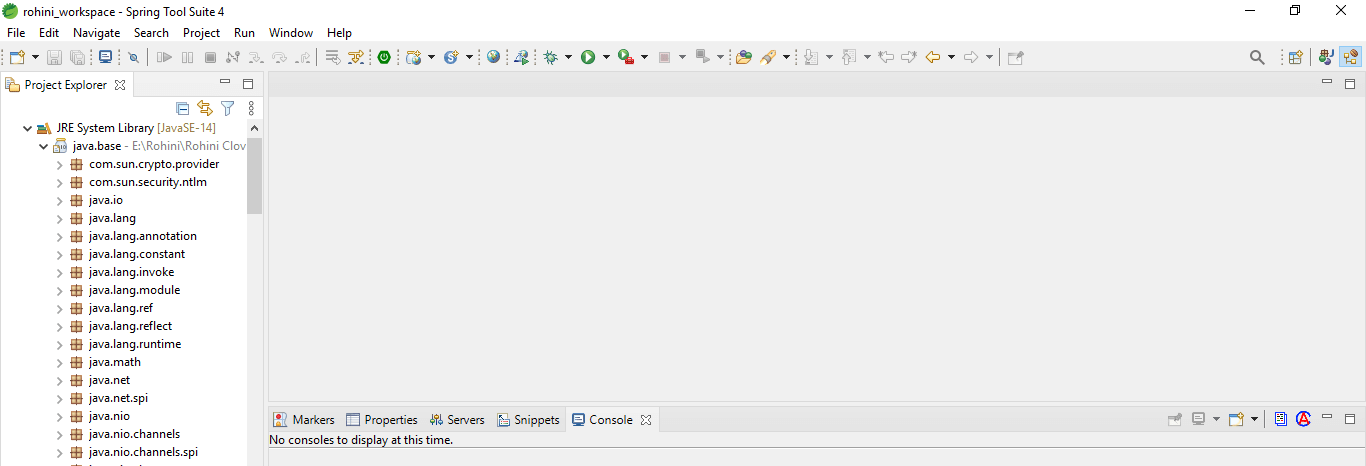This screenshot has height=466, width=1366.
Task: Click the Step Over icon
Action: click(x=279, y=57)
